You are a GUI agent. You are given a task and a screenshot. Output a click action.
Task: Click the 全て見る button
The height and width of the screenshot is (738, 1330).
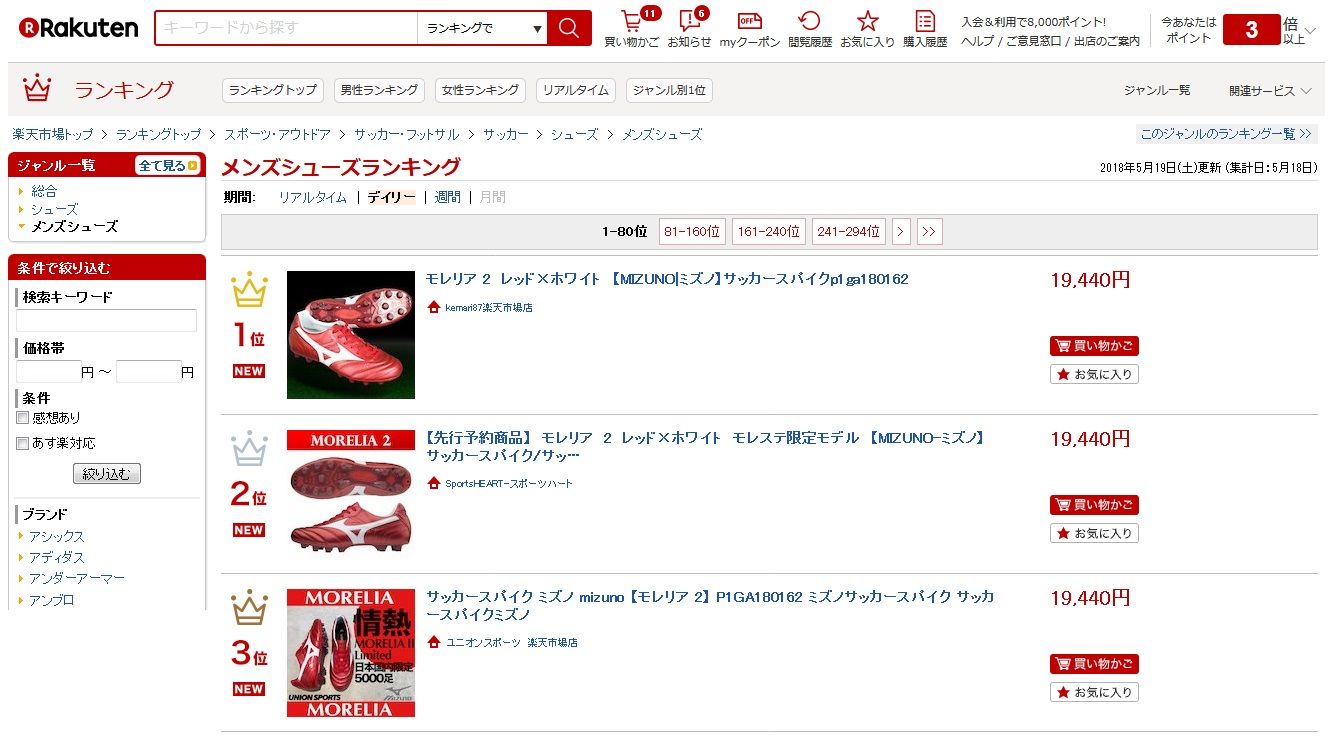coord(168,166)
